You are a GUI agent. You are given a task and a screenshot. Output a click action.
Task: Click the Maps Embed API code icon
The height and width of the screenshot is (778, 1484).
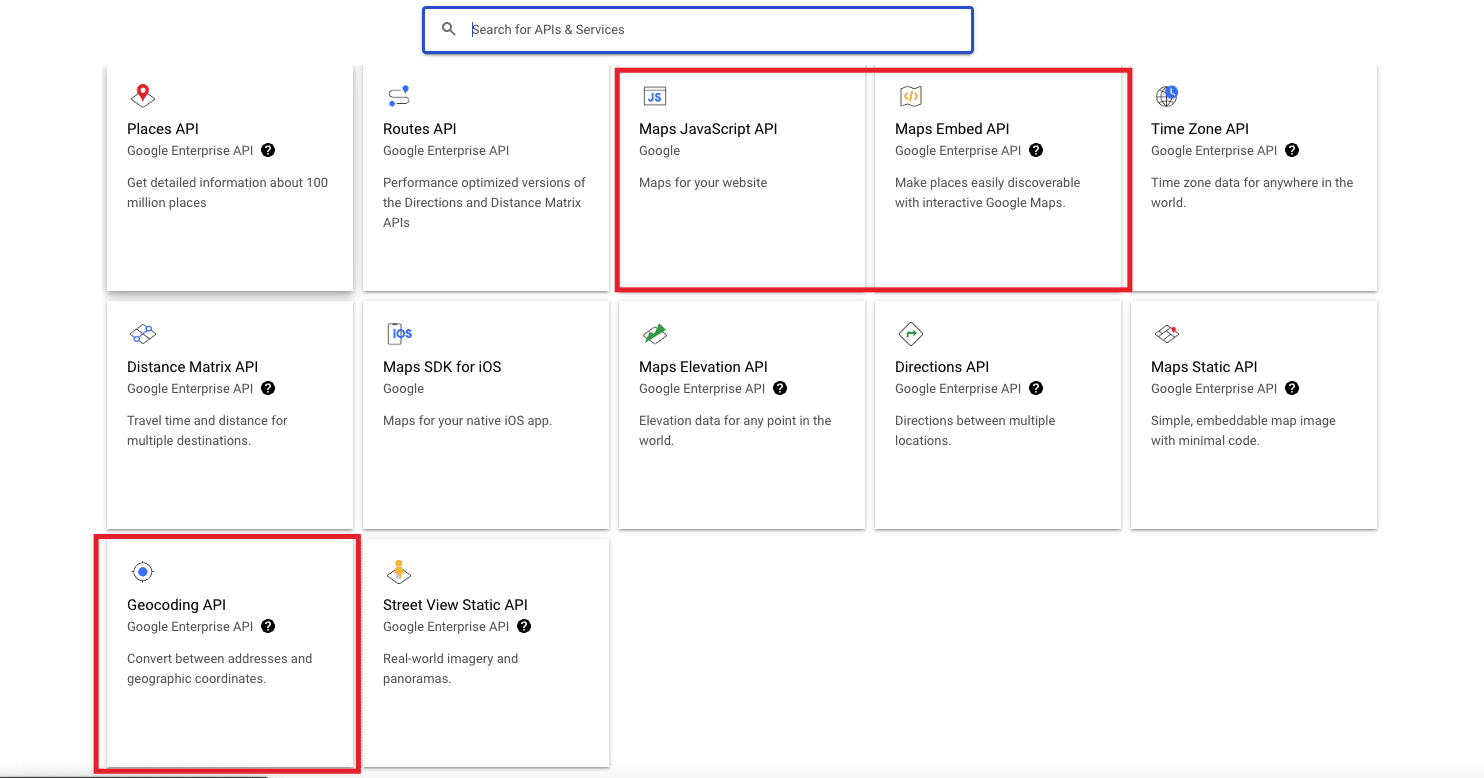point(911,96)
